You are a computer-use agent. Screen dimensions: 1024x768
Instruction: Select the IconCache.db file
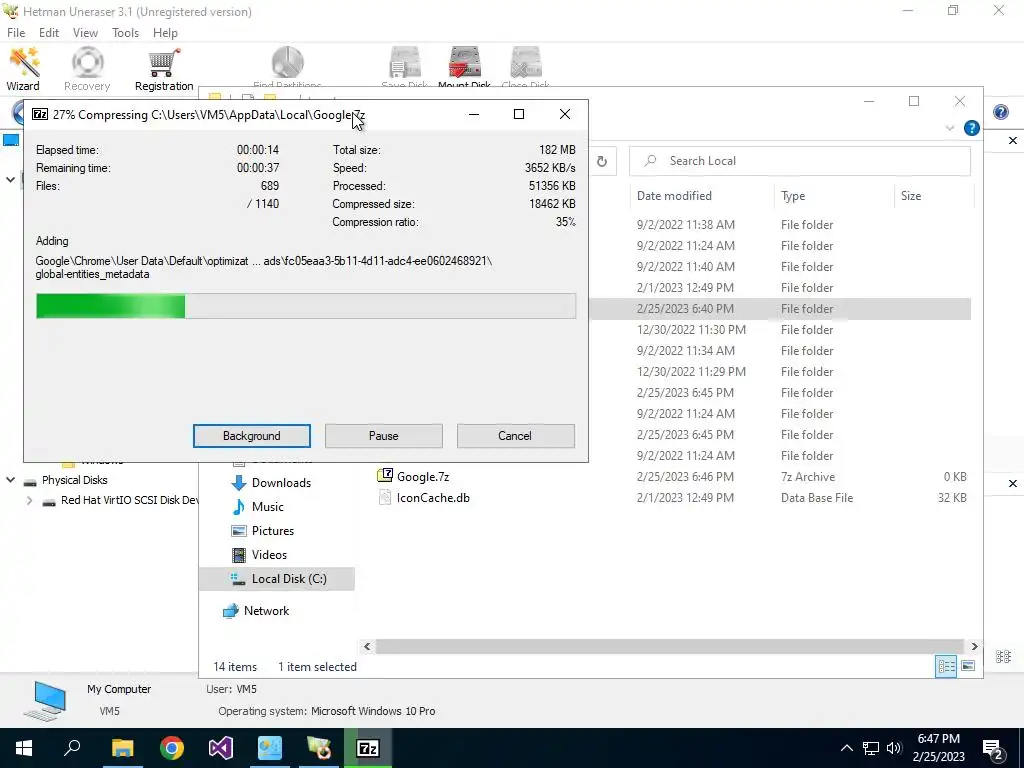click(432, 498)
